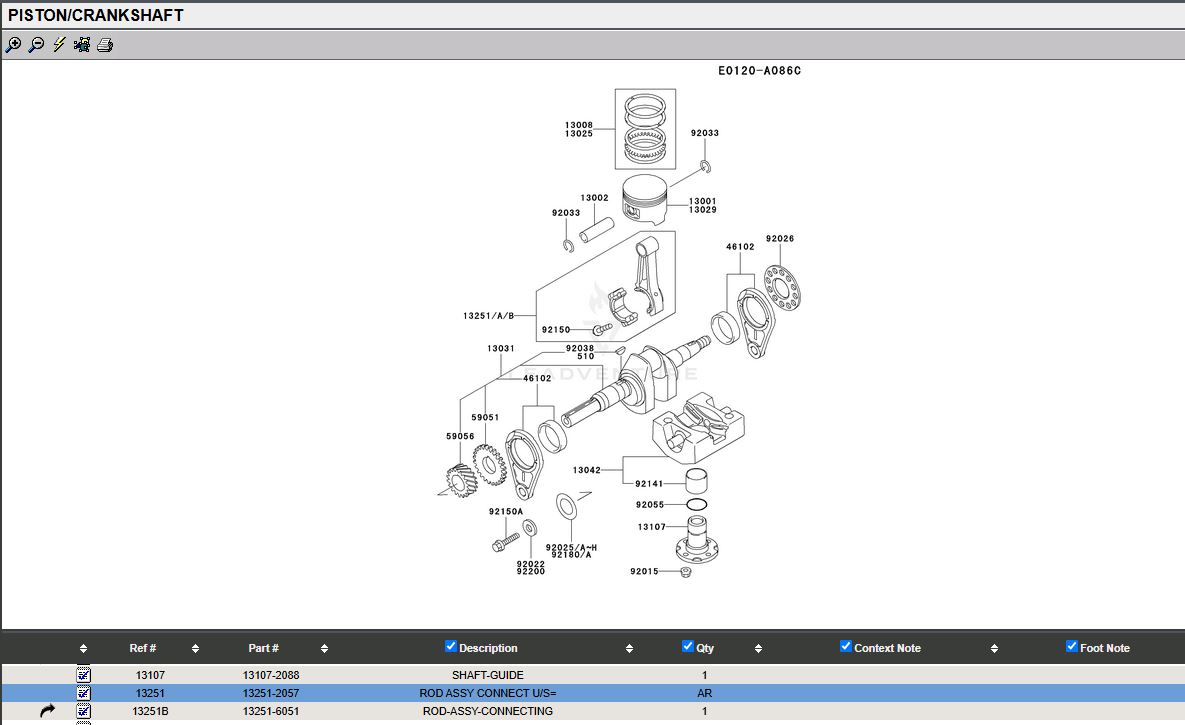
Task: Click the Part # column header
Action: click(x=263, y=648)
